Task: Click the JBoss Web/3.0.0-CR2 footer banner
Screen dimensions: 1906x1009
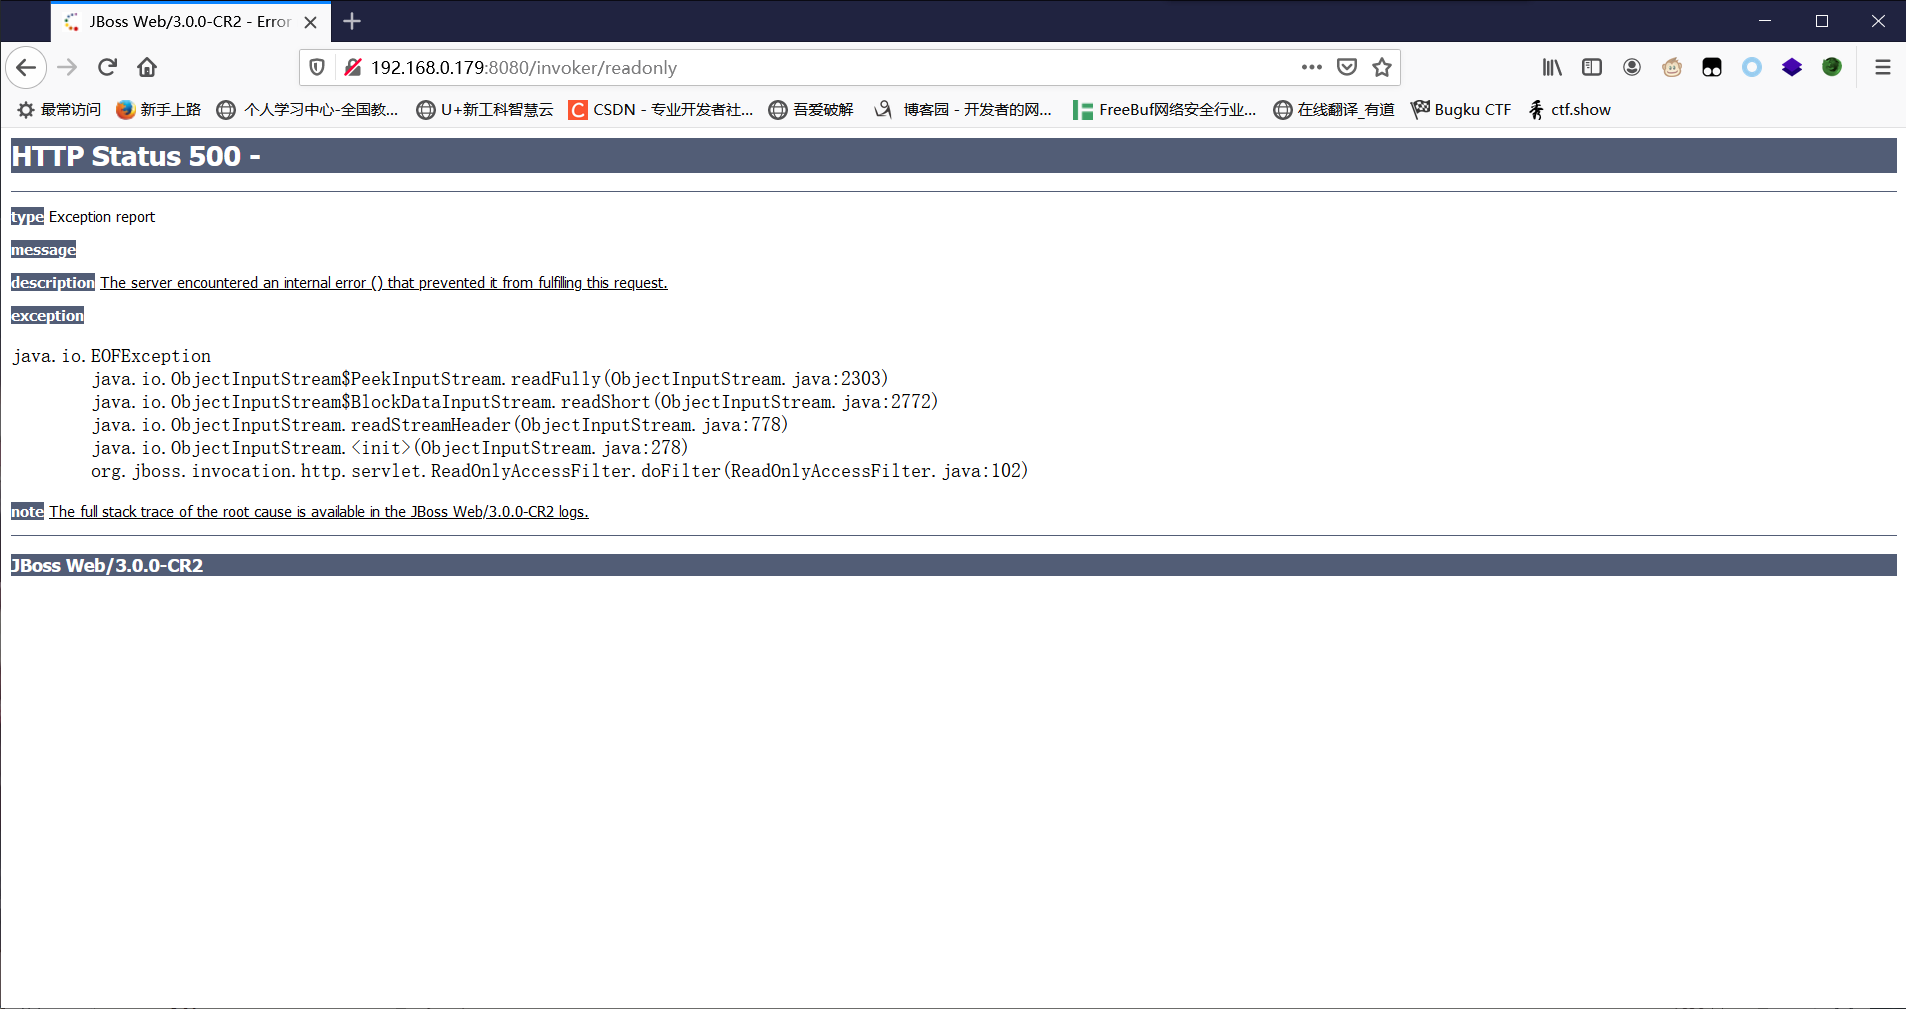Action: tap(954, 565)
